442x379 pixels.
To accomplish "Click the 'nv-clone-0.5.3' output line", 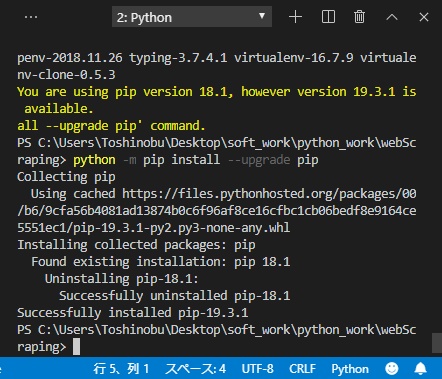I will [x=66, y=75].
